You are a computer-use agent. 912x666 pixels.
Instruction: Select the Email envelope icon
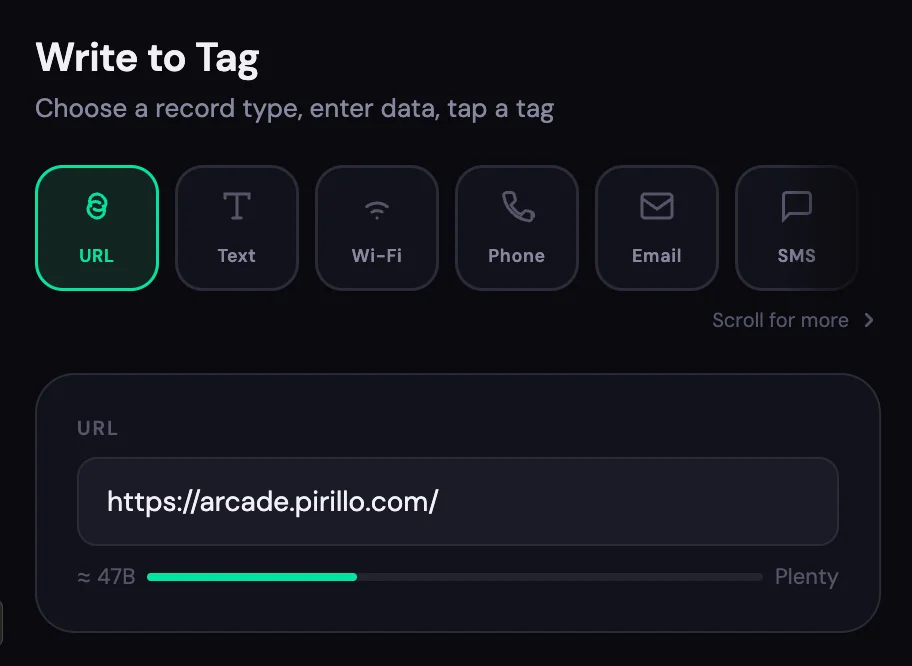(x=656, y=206)
